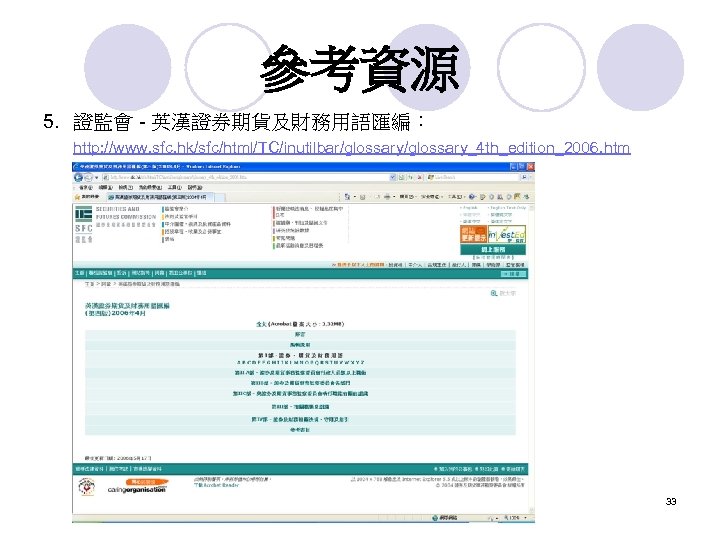720x540 pixels.
Task: Open the 序言 preface link
Action: tap(300, 335)
